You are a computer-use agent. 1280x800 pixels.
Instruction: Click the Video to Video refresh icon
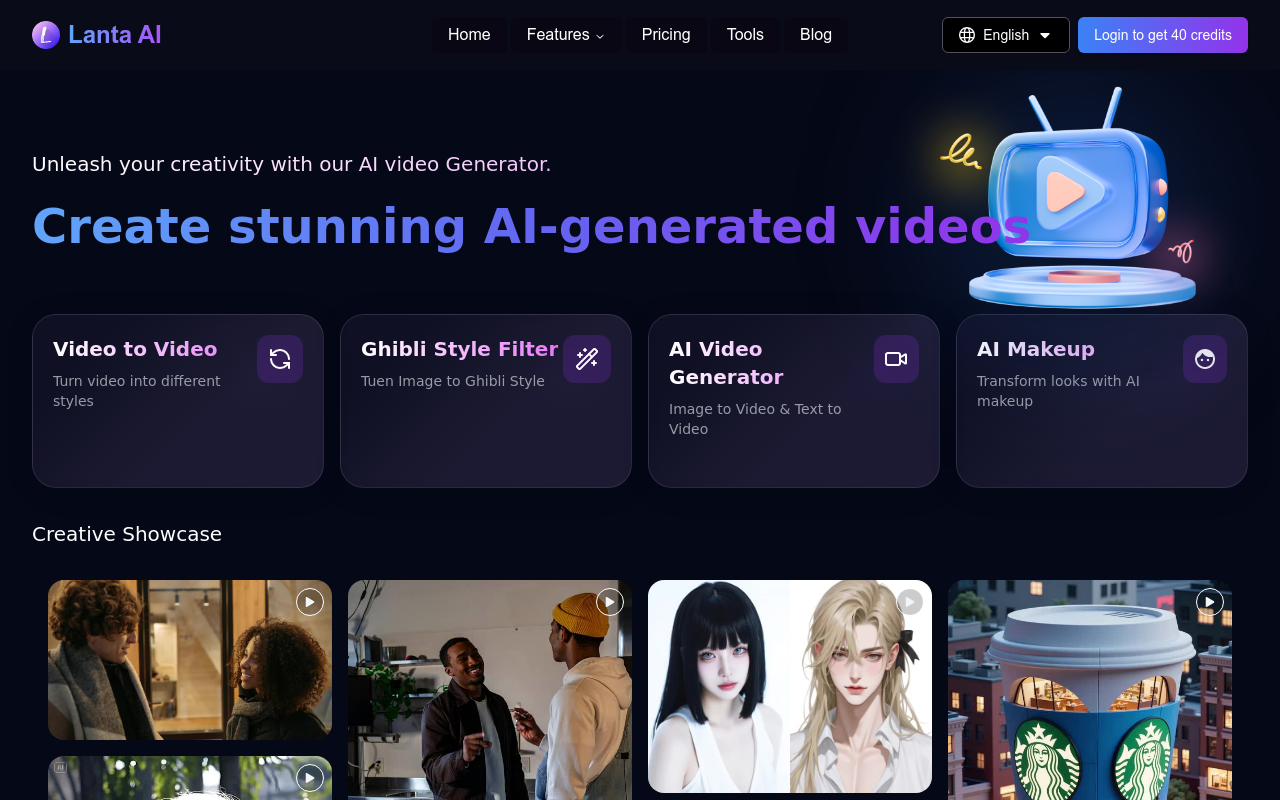(280, 359)
